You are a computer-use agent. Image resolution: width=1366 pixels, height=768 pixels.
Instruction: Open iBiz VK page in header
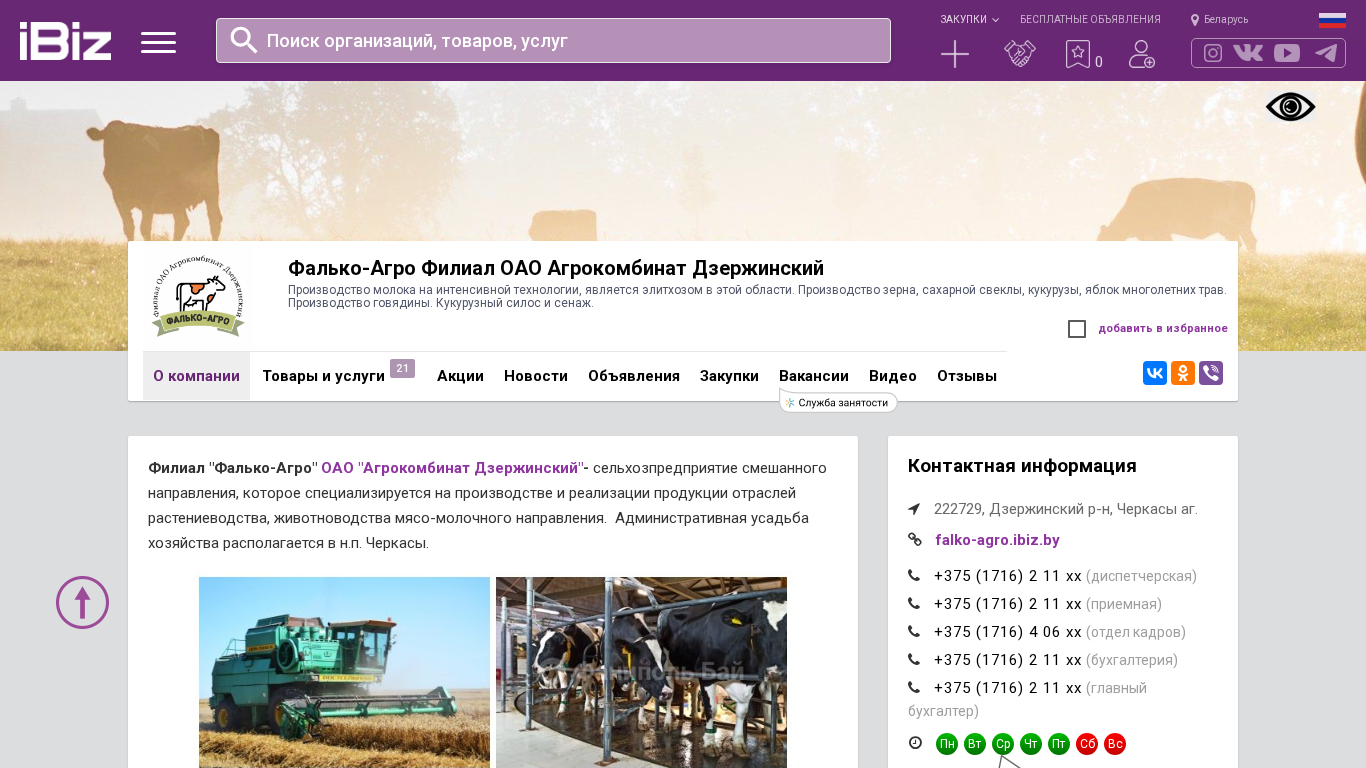(1248, 53)
